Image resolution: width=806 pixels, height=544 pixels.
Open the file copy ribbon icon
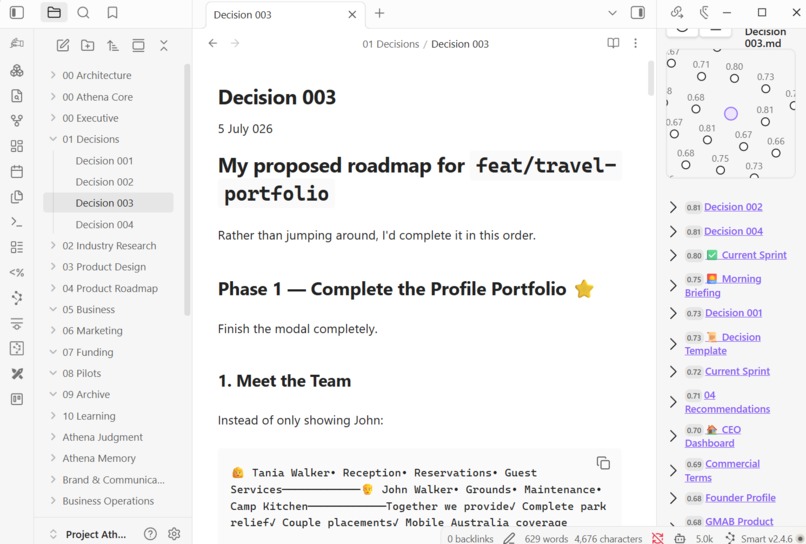(x=17, y=196)
